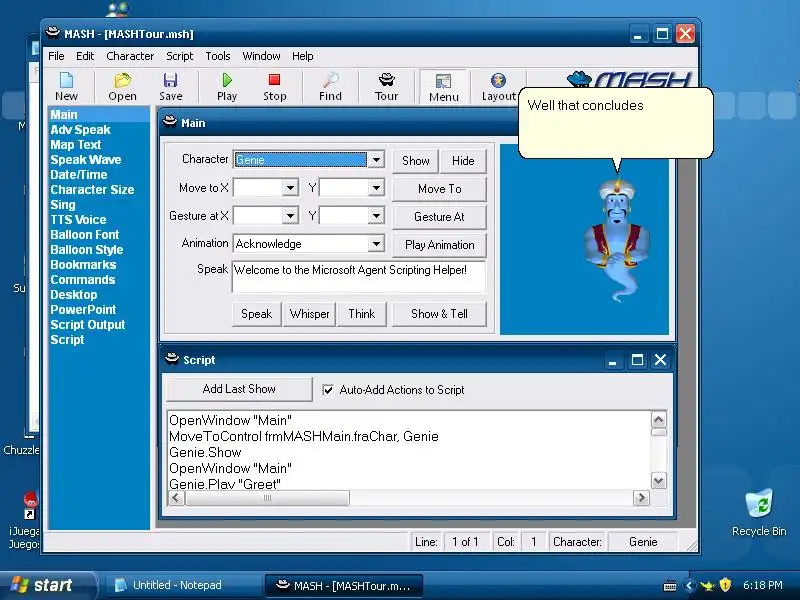The width and height of the screenshot is (800, 600).
Task: Toggle the Menu toolbar button
Action: pyautogui.click(x=443, y=87)
